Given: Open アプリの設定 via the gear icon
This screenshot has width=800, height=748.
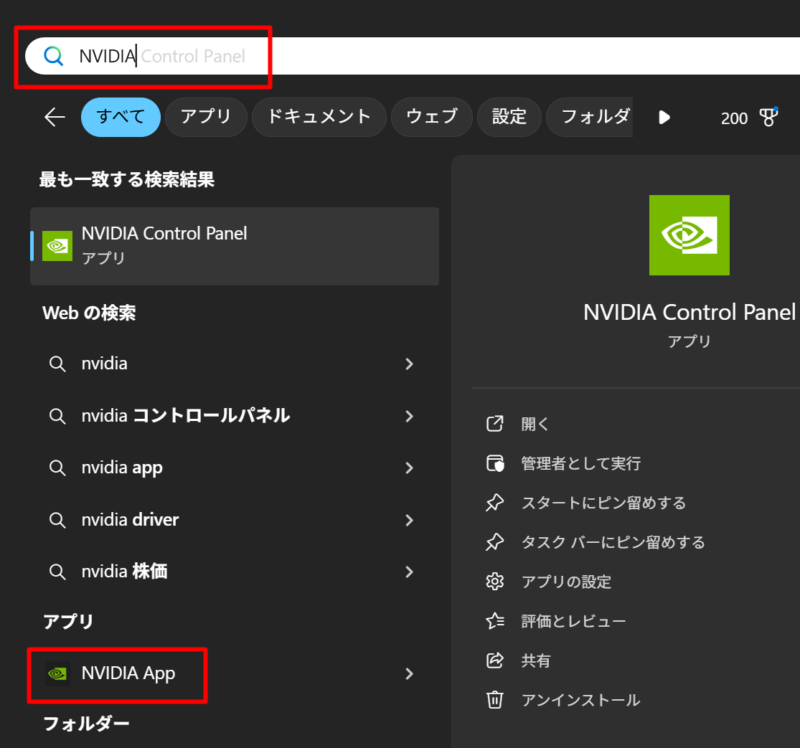Looking at the screenshot, I should (495, 581).
